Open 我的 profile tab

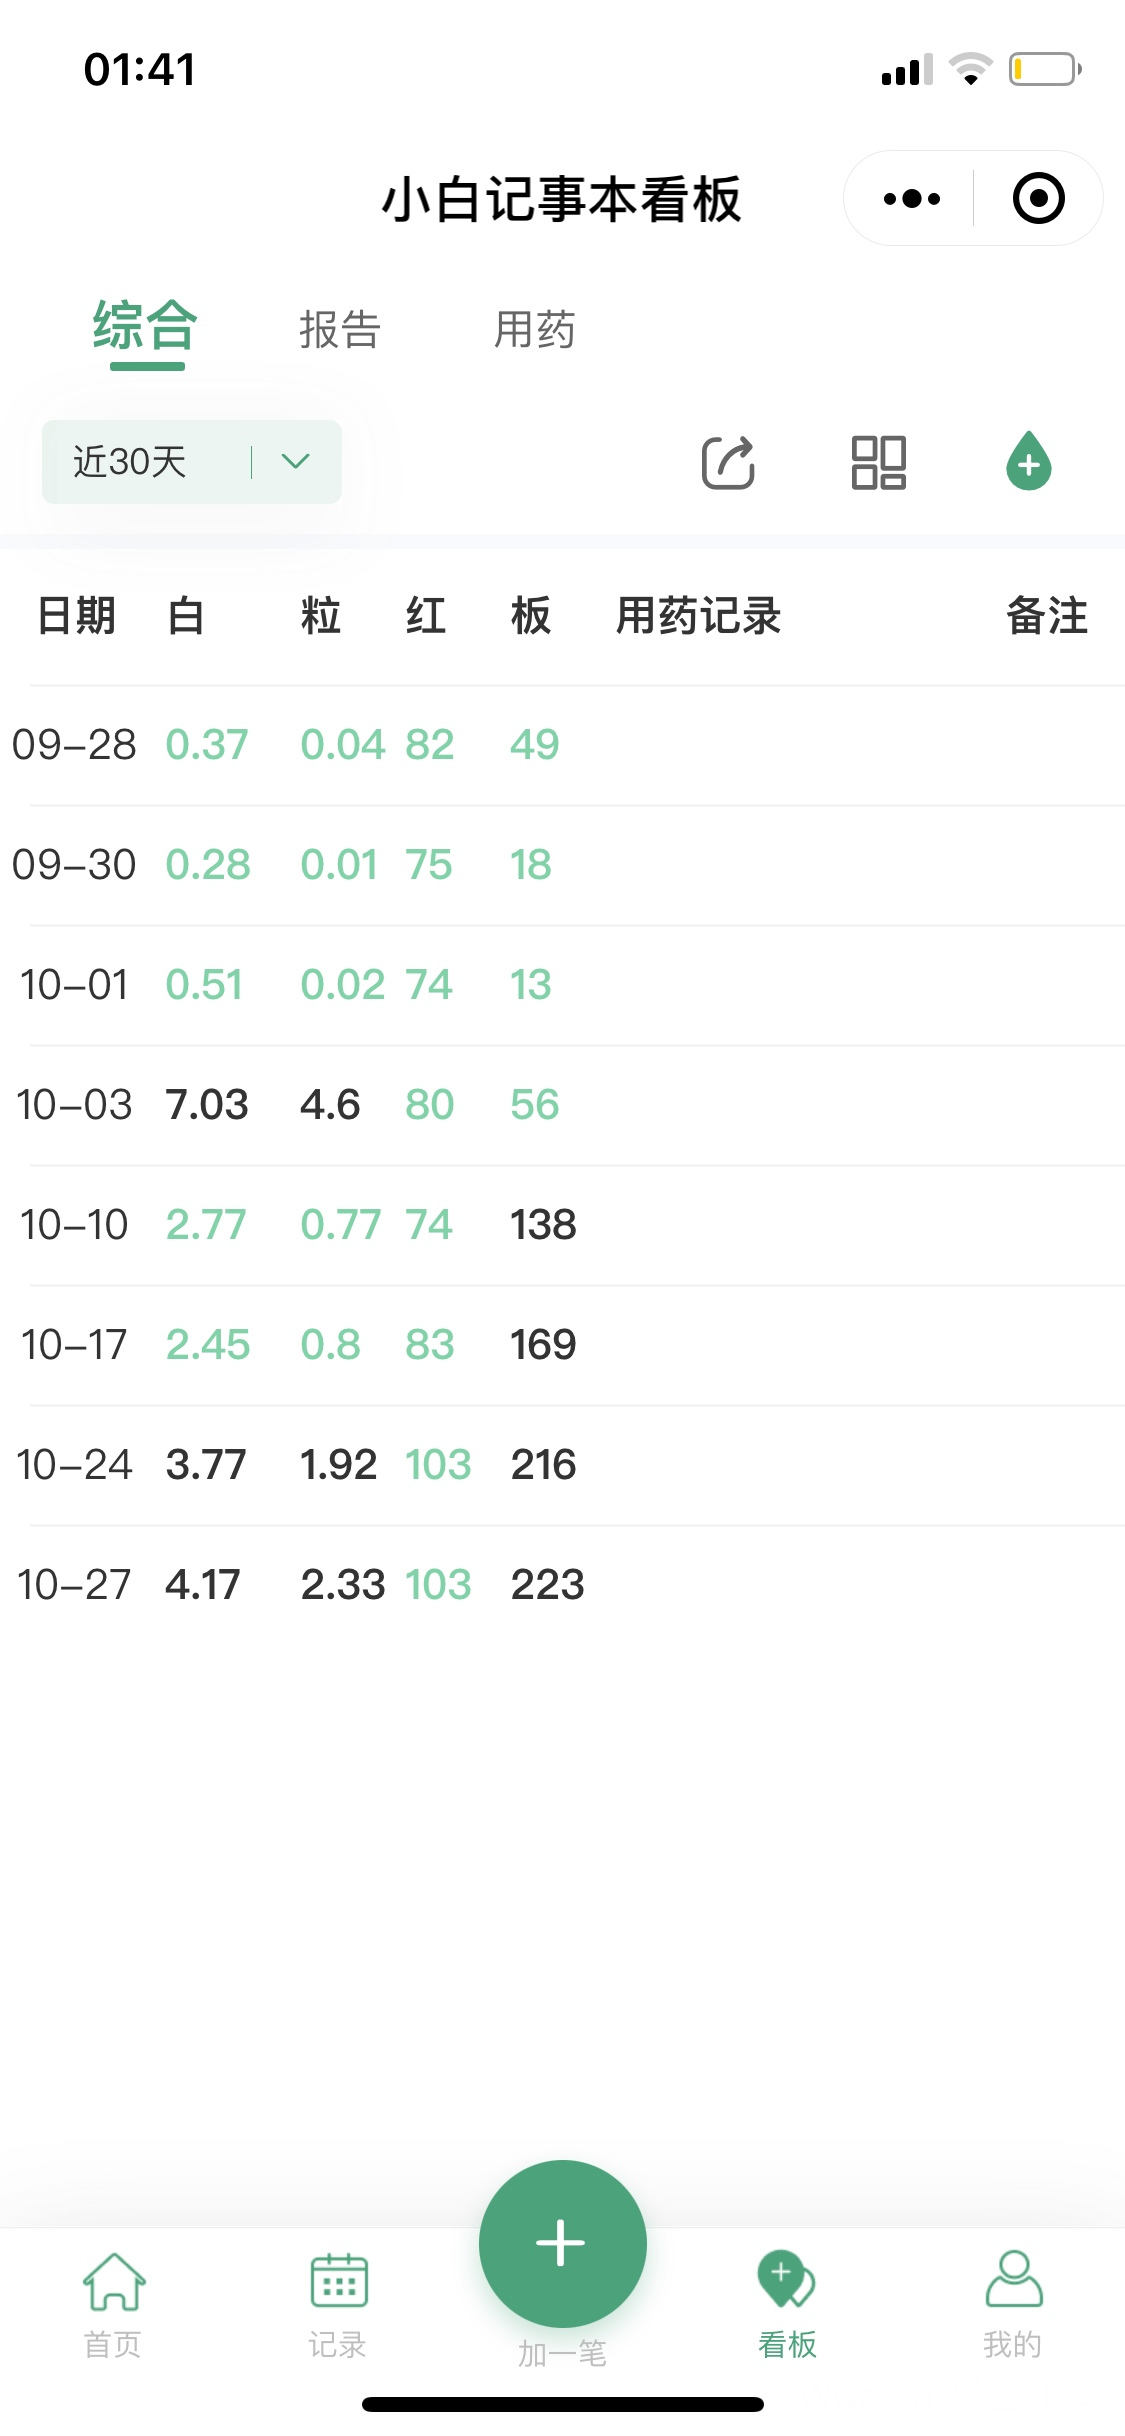click(1012, 2302)
